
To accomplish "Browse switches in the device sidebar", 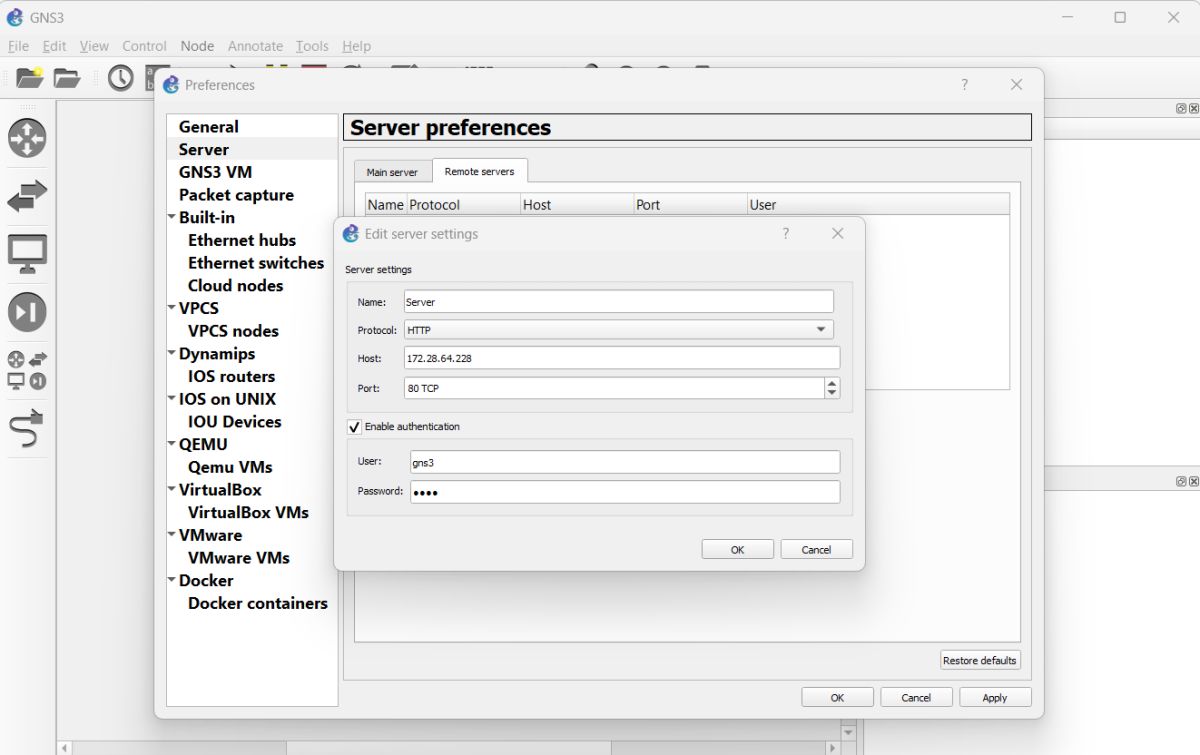I will [x=27, y=196].
